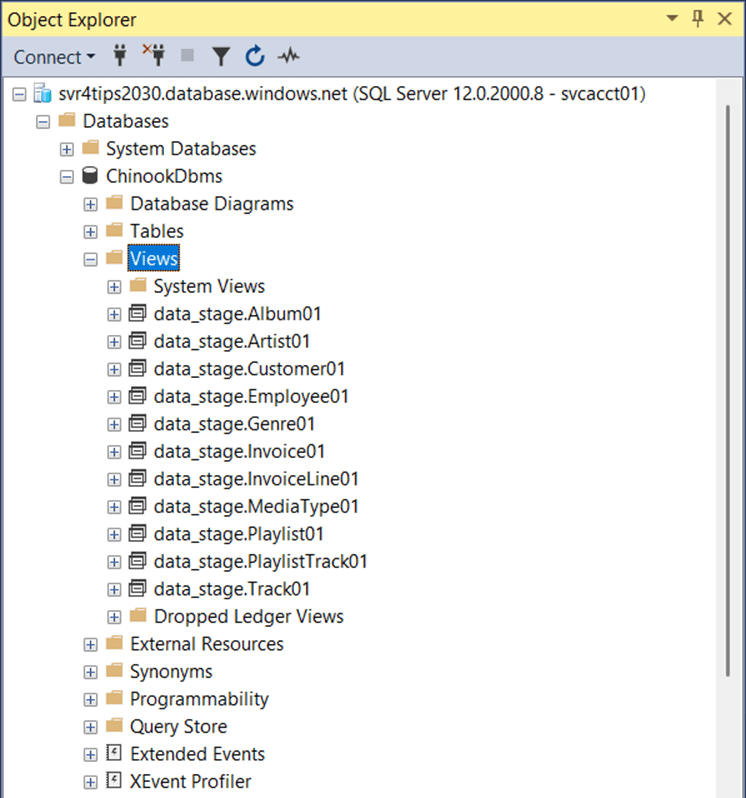Collapse the ChinookDbms database node
This screenshot has width=746, height=798.
(x=67, y=177)
